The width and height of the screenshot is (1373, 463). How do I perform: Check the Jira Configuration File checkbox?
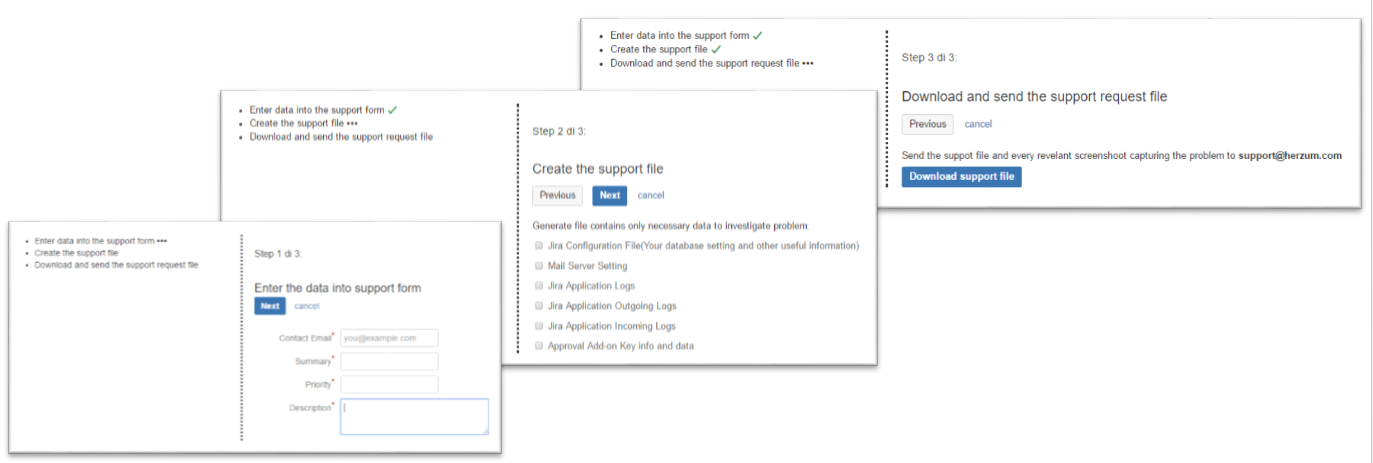[539, 246]
